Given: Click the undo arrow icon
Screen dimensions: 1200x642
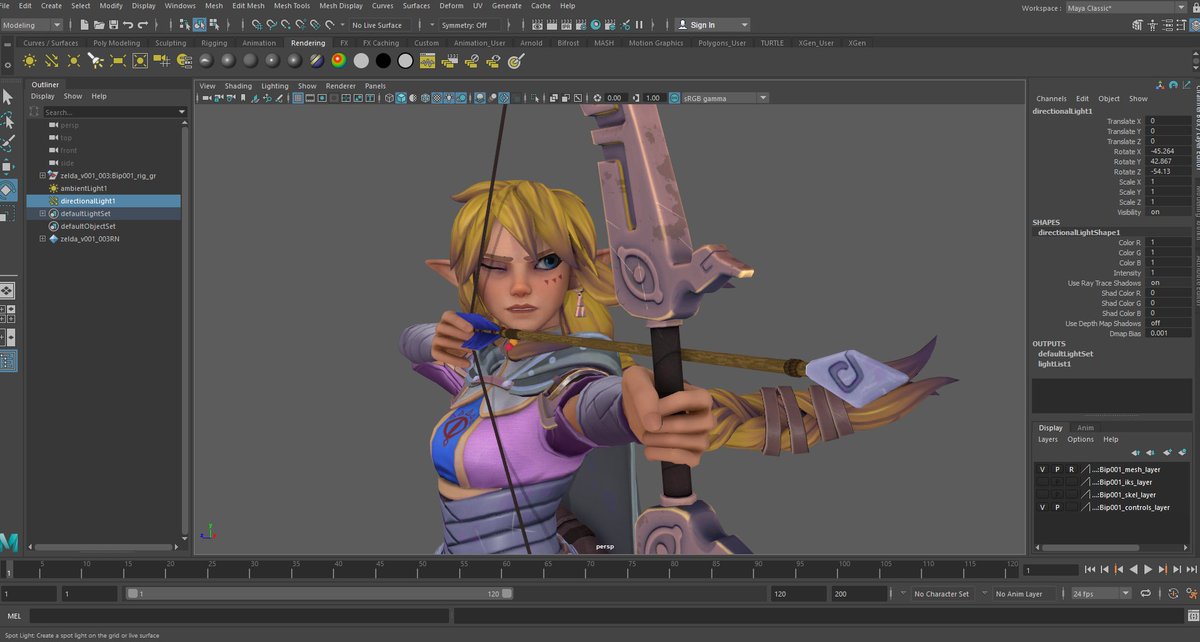Looking at the screenshot, I should coord(128,24).
